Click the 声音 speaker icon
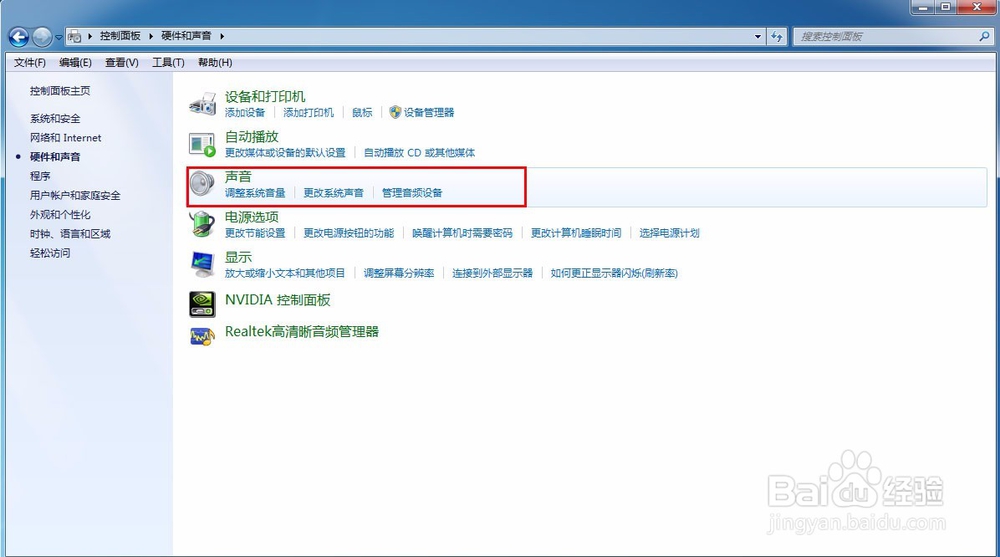The height and width of the screenshot is (557, 1000). pyautogui.click(x=203, y=184)
